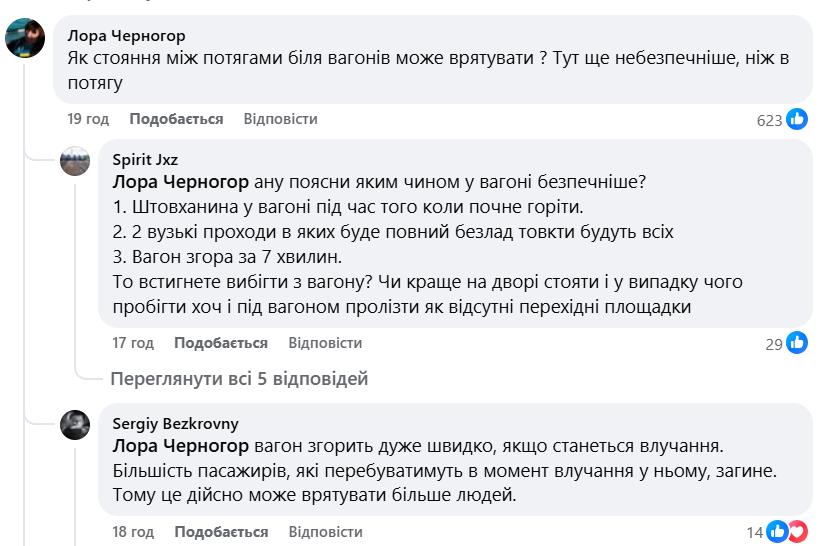Reply to Sergiy Bezkrovny's comment

coord(325,531)
